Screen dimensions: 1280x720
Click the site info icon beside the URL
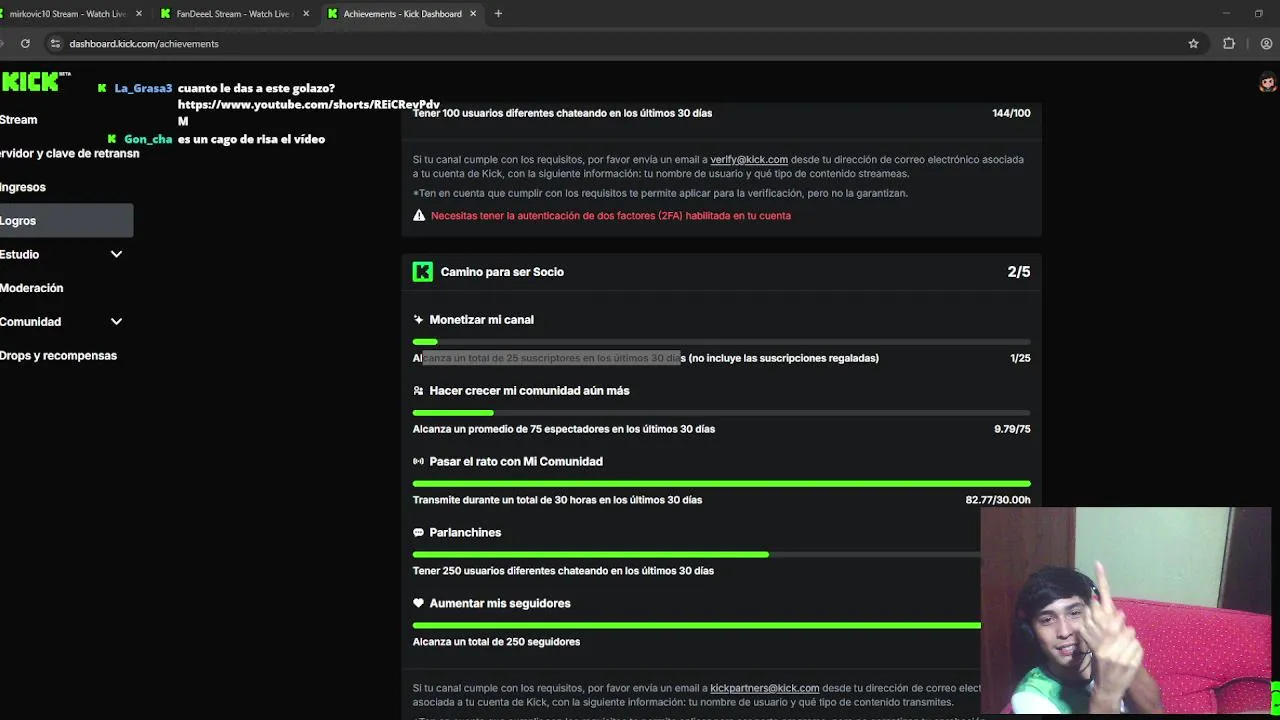point(56,44)
